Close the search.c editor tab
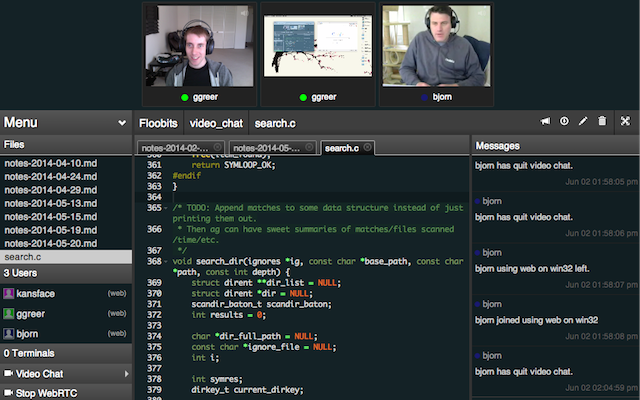 [367, 147]
